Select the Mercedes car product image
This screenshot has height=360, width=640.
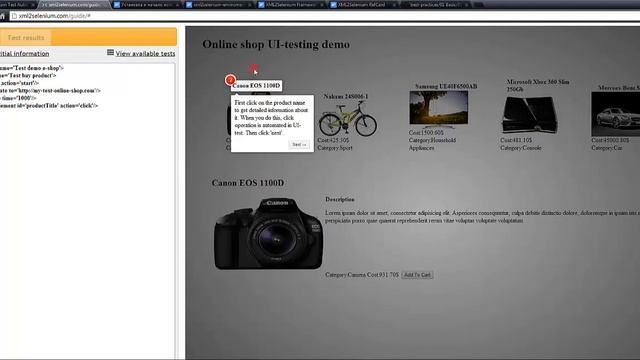616,114
